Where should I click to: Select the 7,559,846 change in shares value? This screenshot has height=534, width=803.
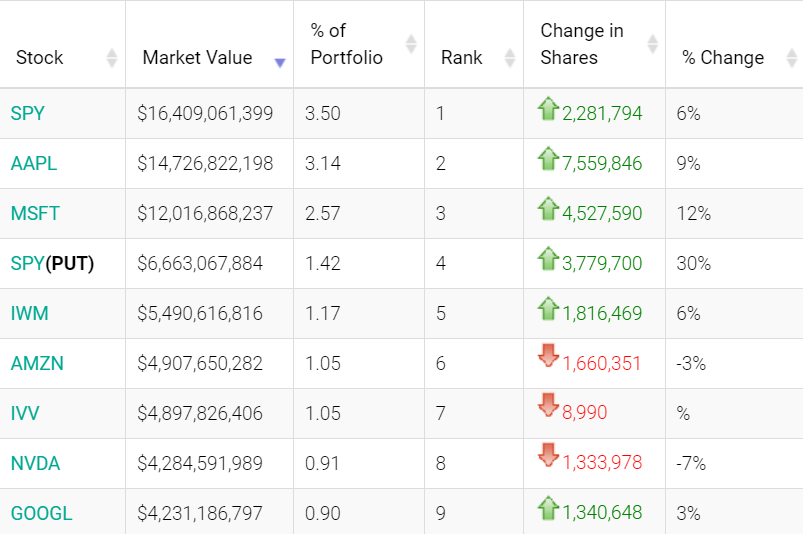click(602, 163)
